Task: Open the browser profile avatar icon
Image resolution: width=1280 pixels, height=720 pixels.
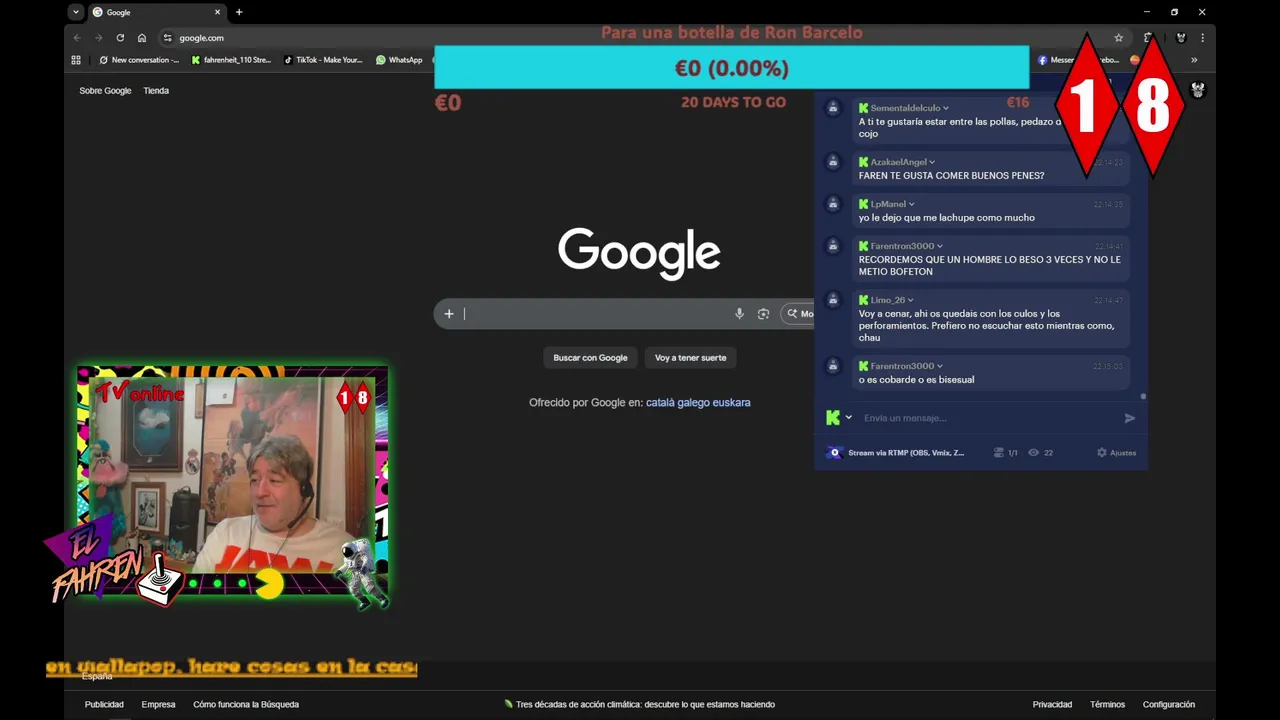Action: coord(1181,38)
